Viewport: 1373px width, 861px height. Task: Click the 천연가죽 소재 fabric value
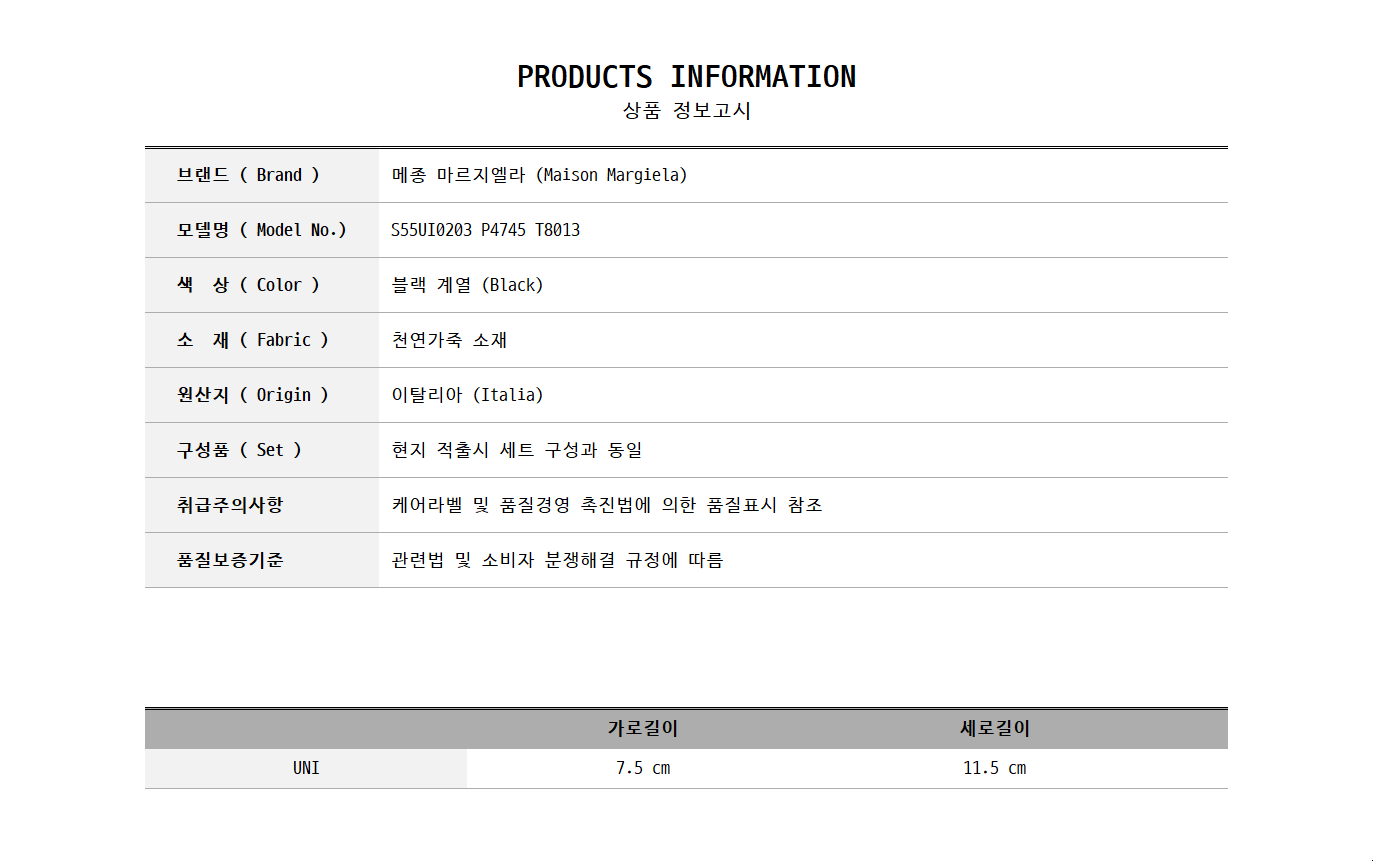(x=449, y=340)
